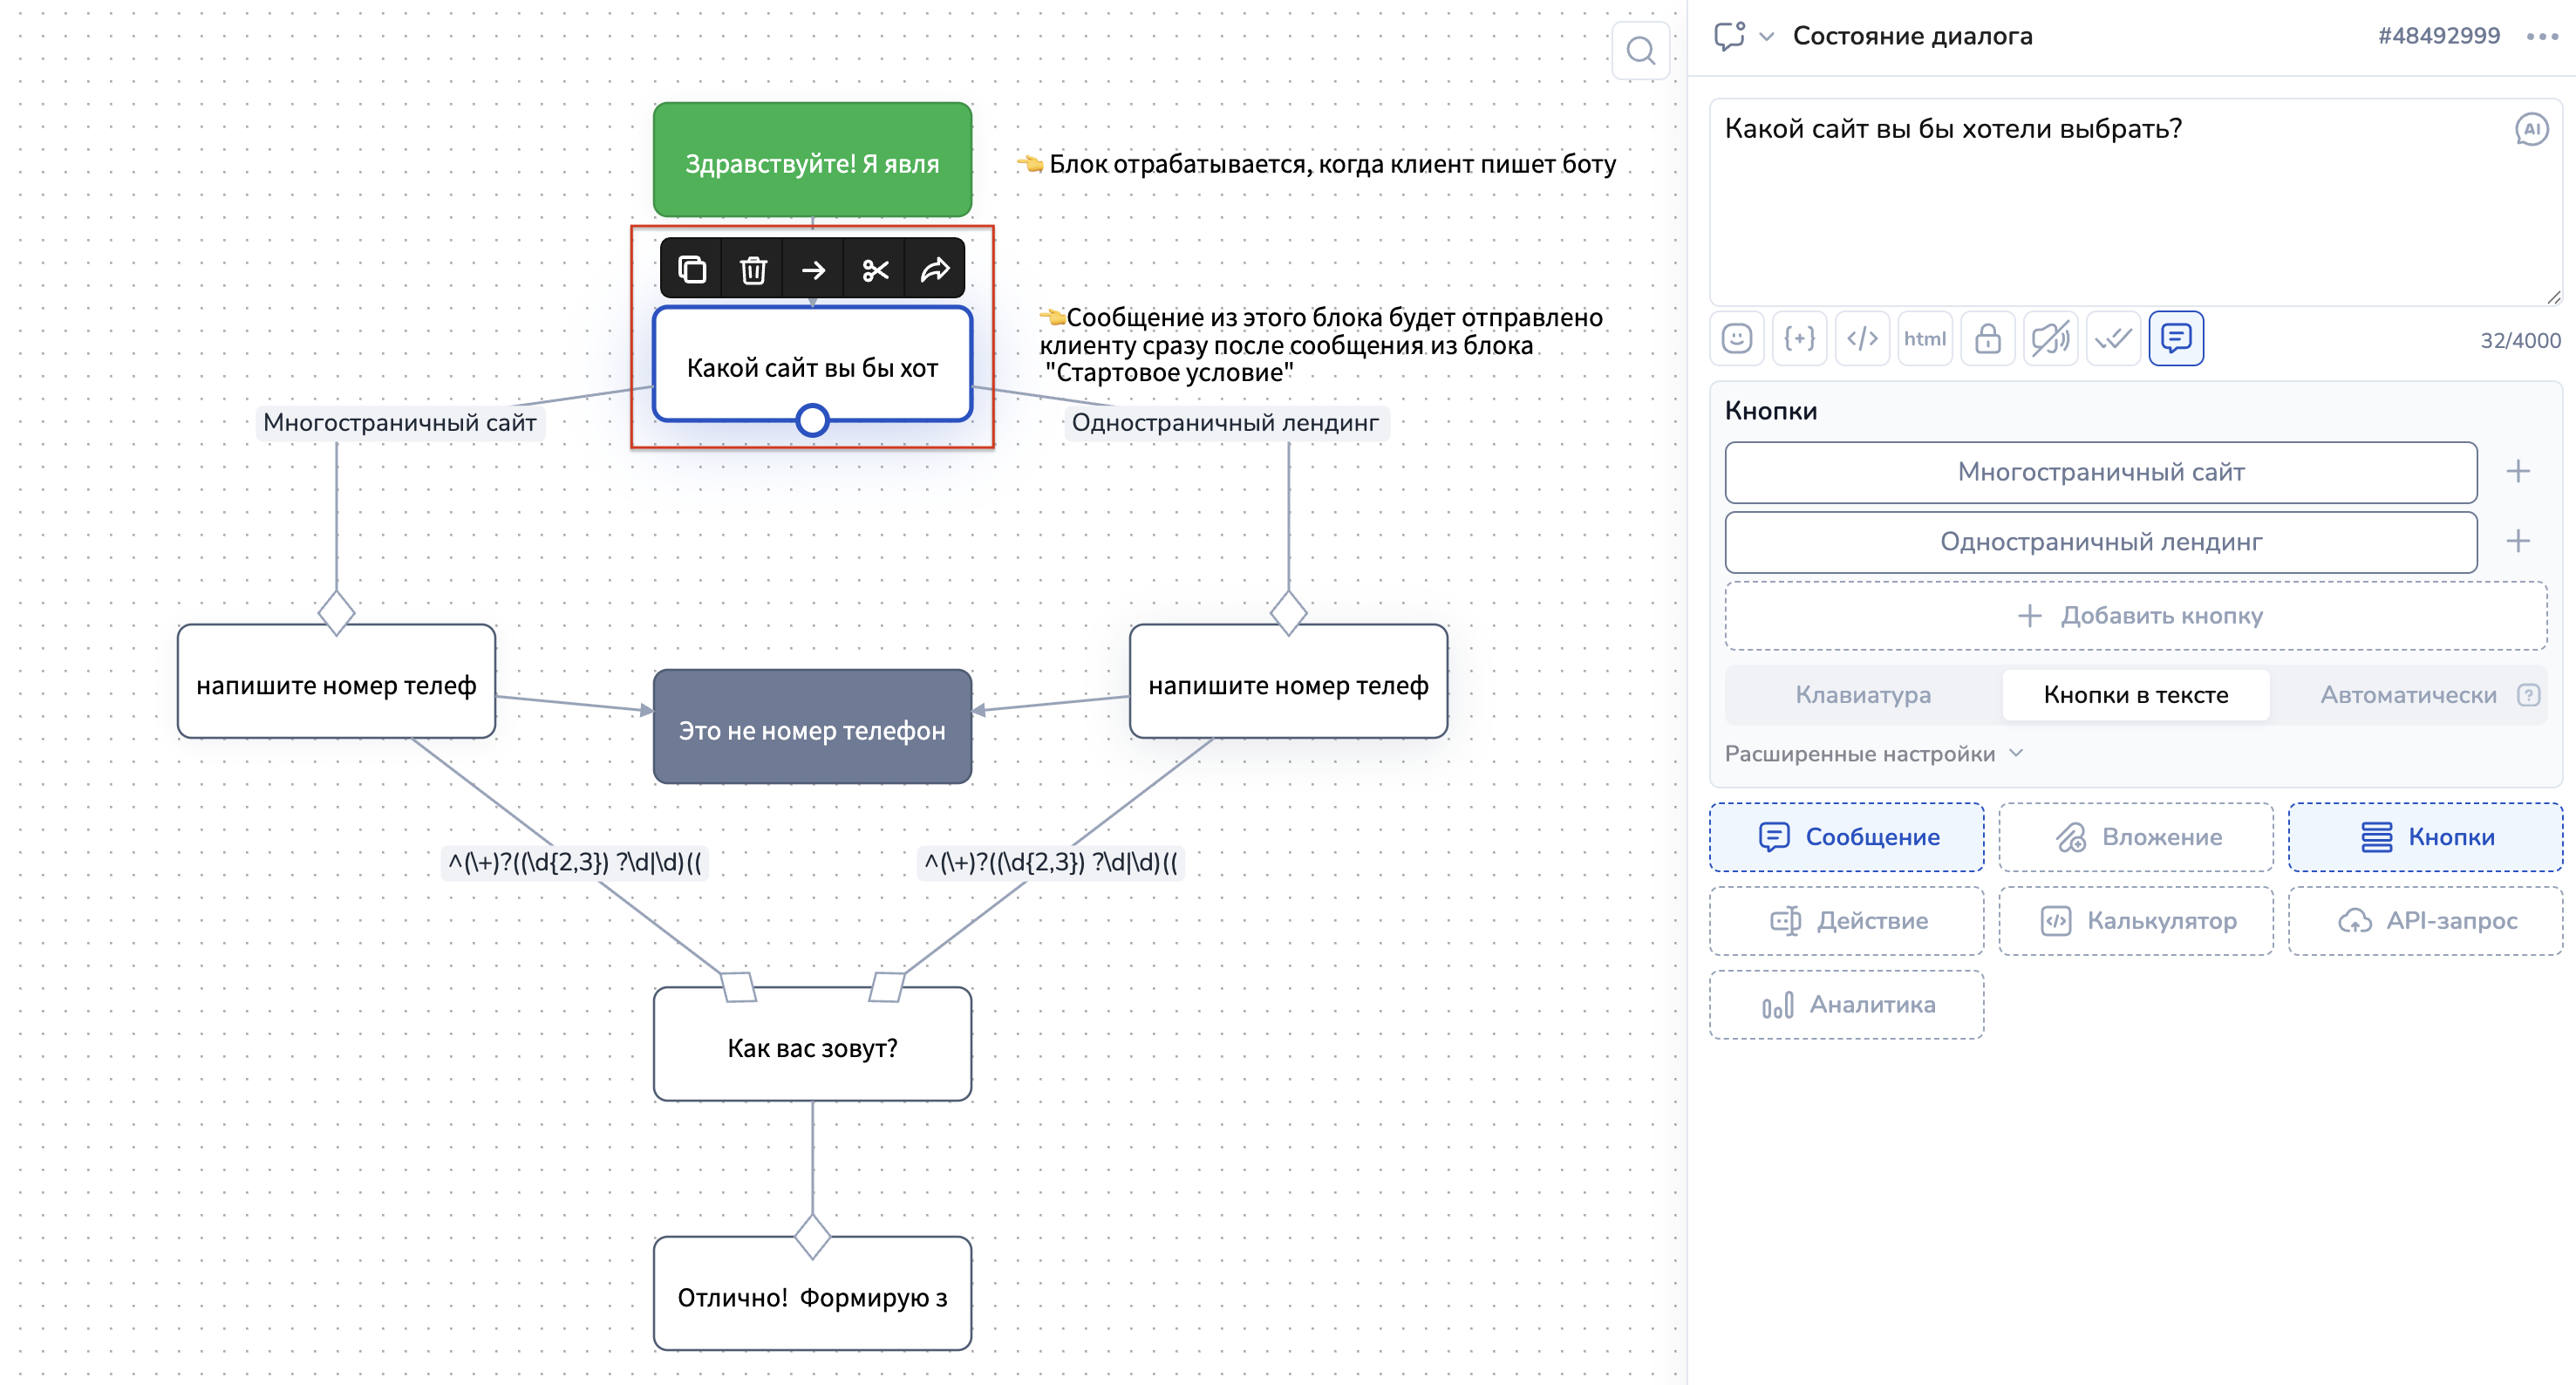
Task: Open the emoji picker icon
Action: click(1737, 339)
